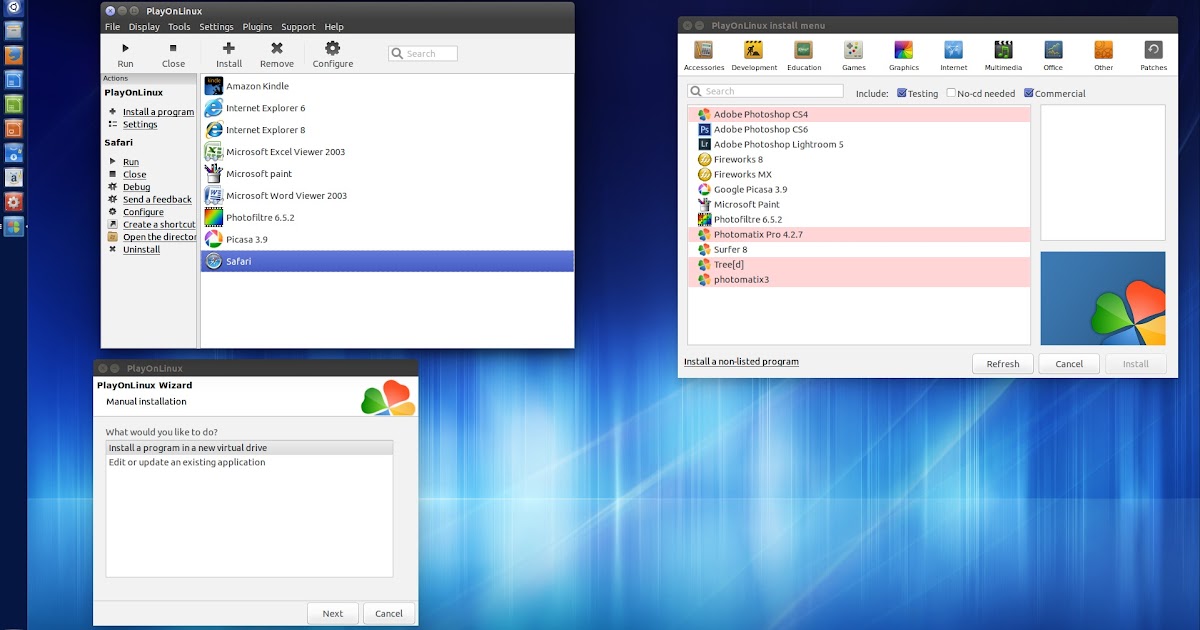Open the File menu
Image resolution: width=1200 pixels, height=630 pixels.
coord(112,27)
